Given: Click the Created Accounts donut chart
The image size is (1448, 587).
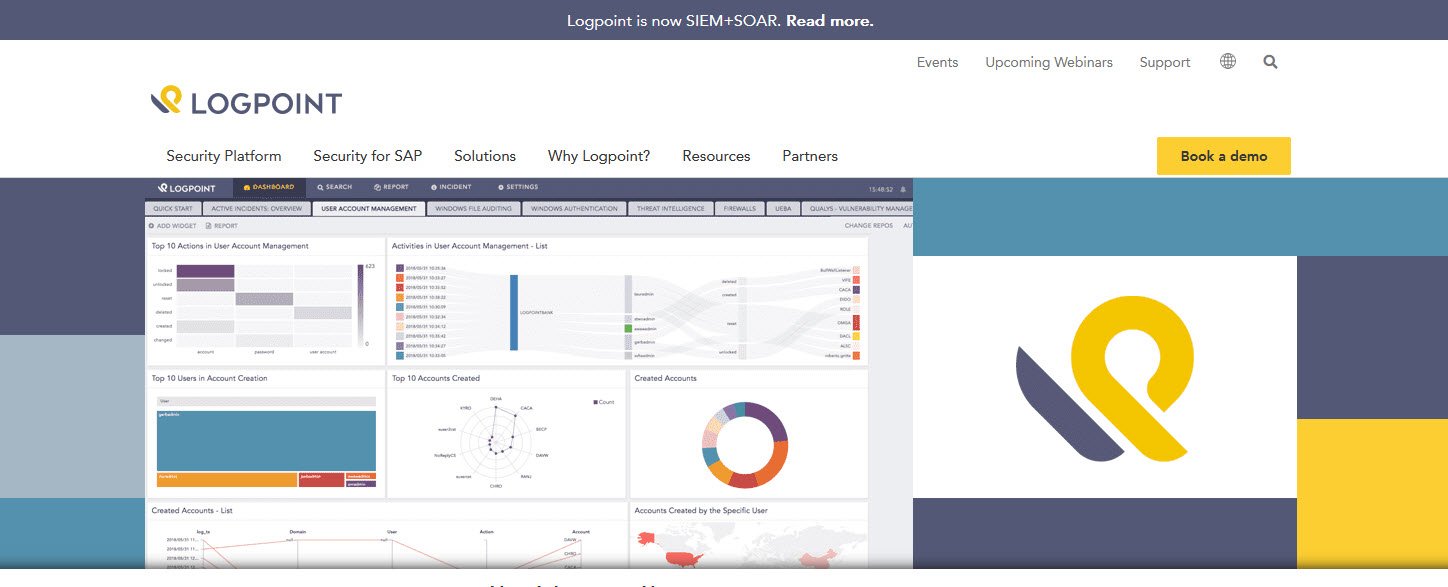Looking at the screenshot, I should pos(745,443).
